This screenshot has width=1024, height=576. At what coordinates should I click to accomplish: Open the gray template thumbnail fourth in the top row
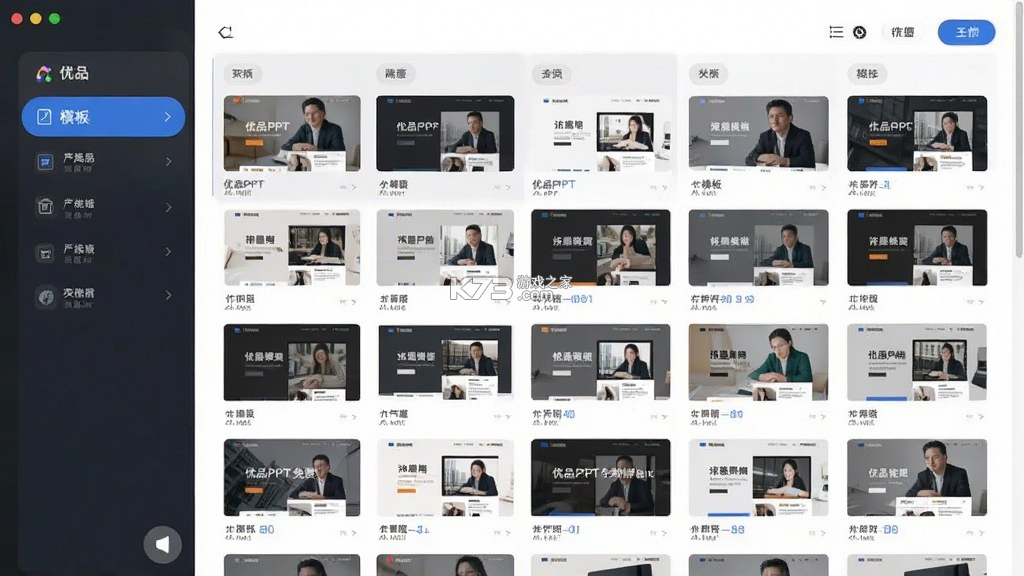[759, 134]
